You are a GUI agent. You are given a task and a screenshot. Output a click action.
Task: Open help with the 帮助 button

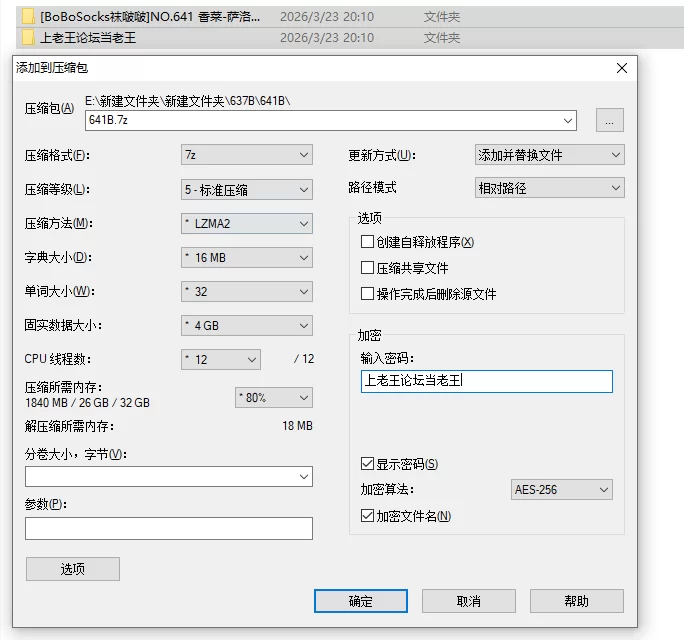(x=577, y=601)
